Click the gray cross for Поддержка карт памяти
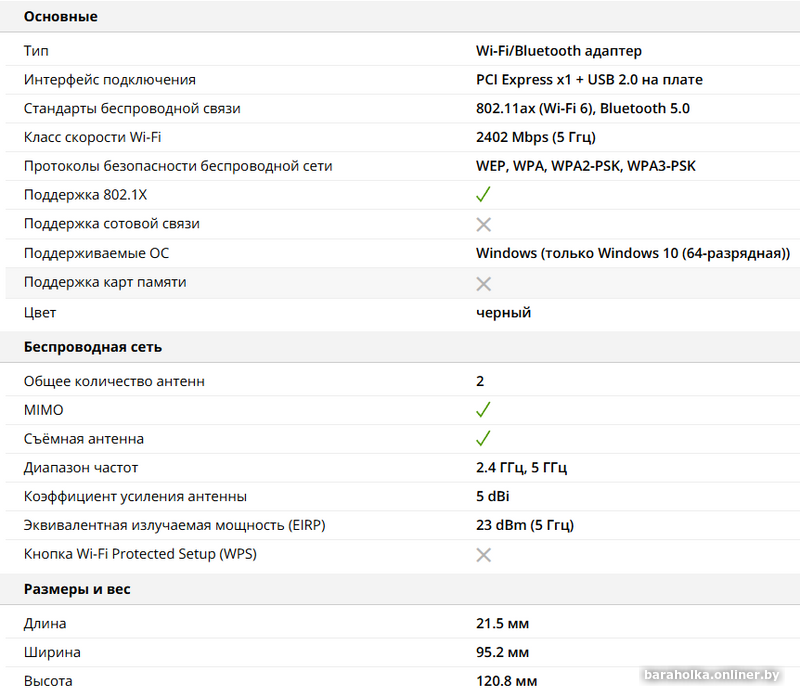Image resolution: width=800 pixels, height=696 pixels. coord(483,283)
